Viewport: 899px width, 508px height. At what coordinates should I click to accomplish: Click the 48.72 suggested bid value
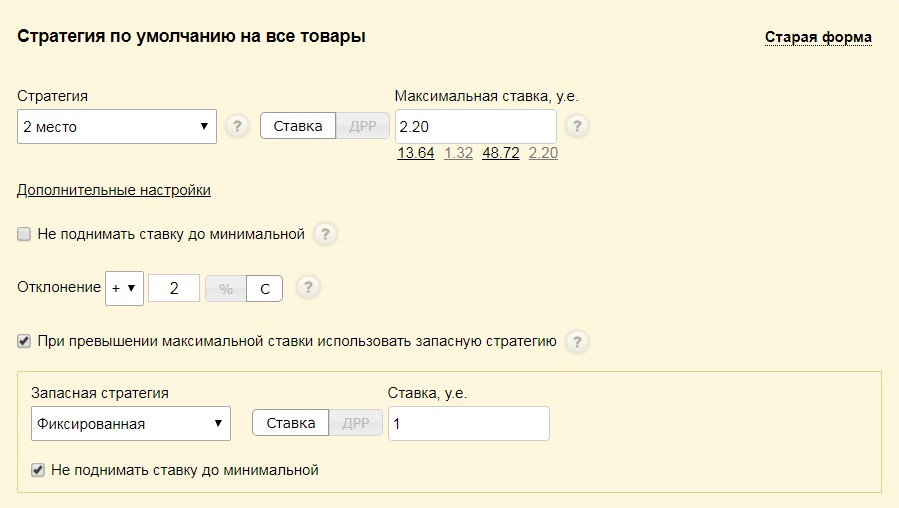(500, 153)
